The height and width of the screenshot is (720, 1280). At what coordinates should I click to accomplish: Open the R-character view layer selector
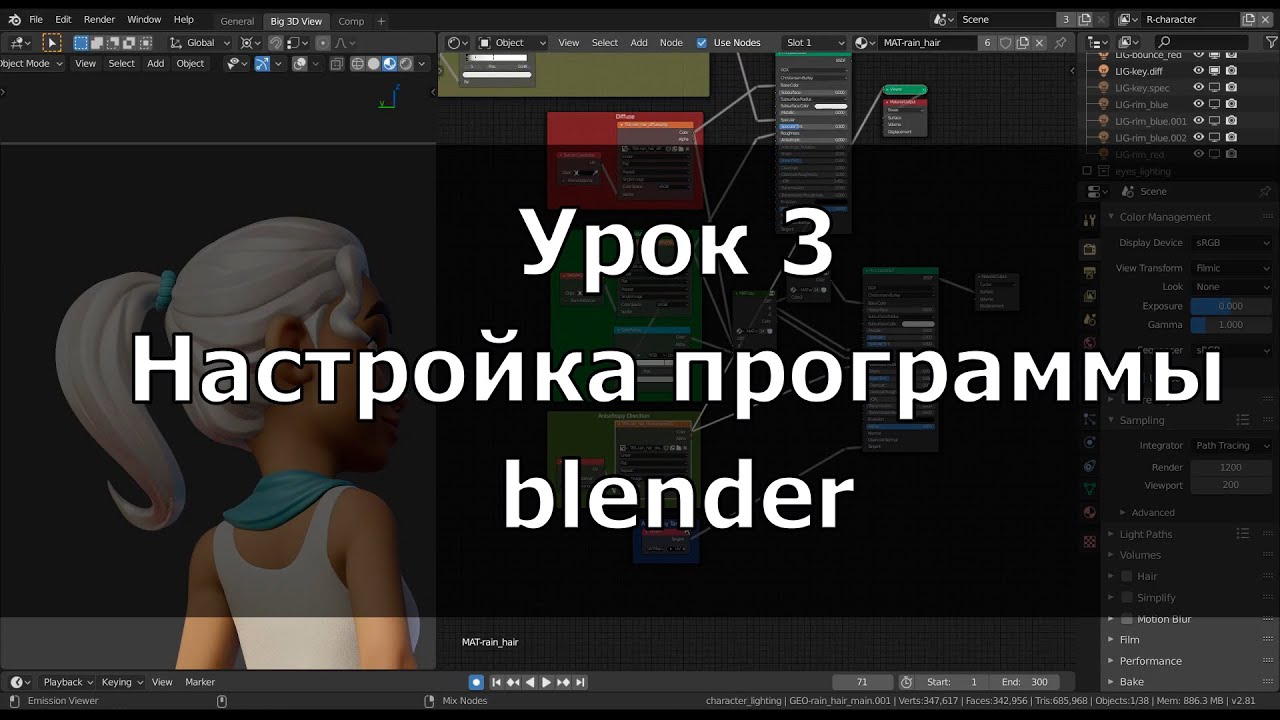tap(1128, 19)
